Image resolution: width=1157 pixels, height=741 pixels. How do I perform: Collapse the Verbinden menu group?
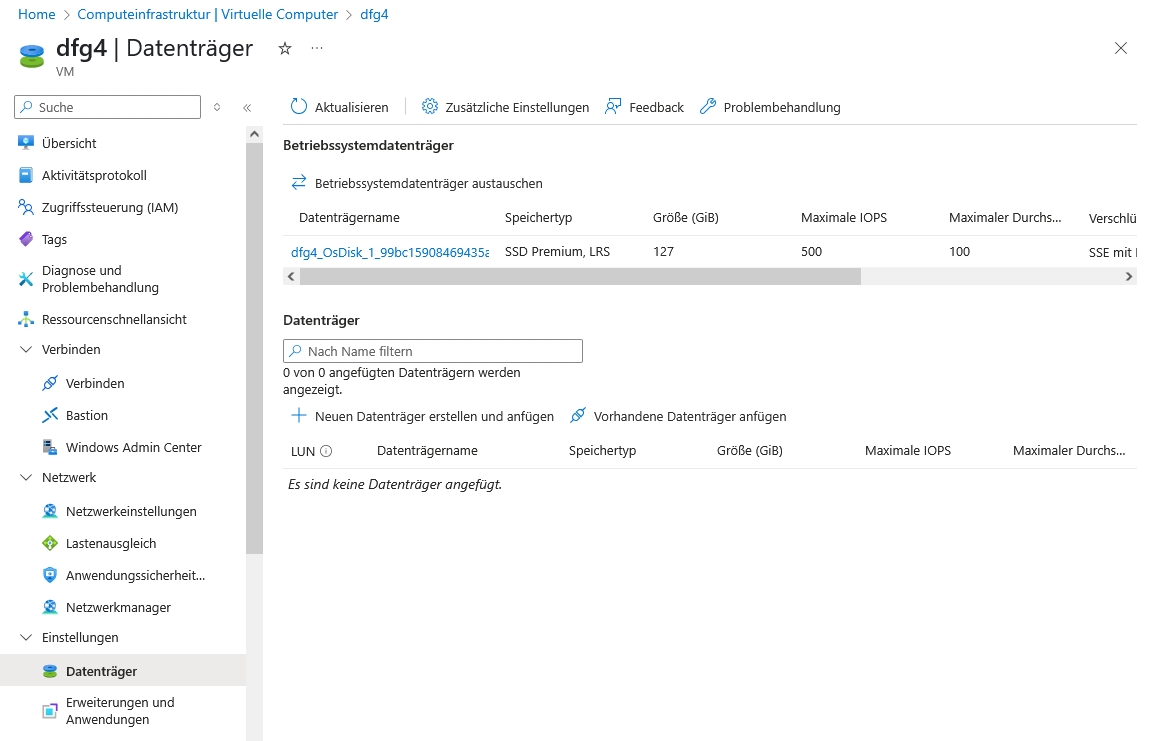(x=26, y=350)
